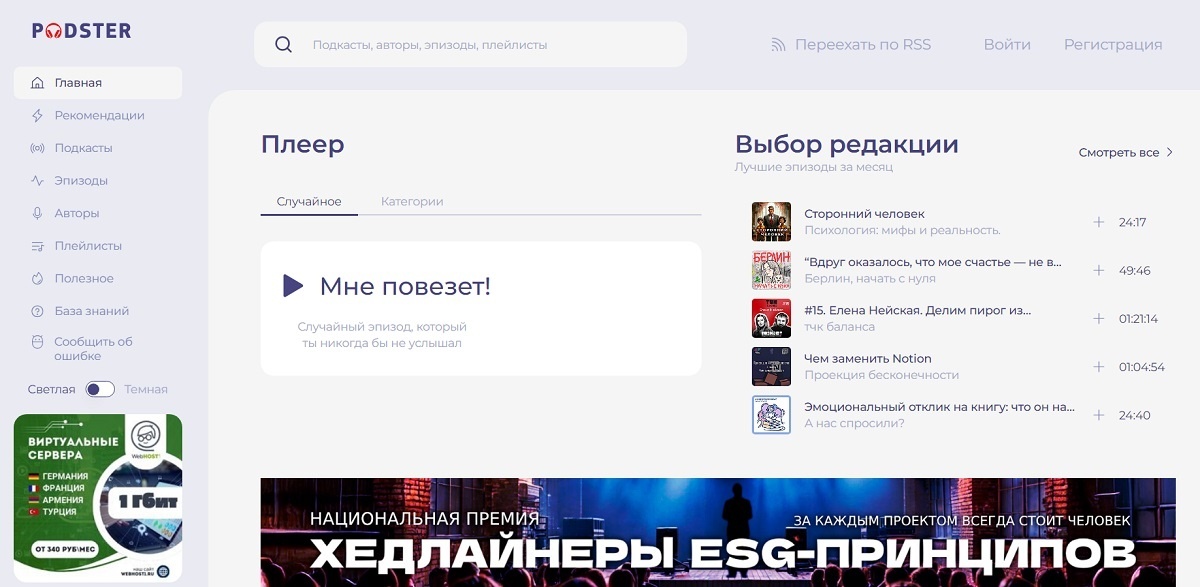Open episode #15. Елена Нейская
The width and height of the screenshot is (1200, 587).
[917, 311]
